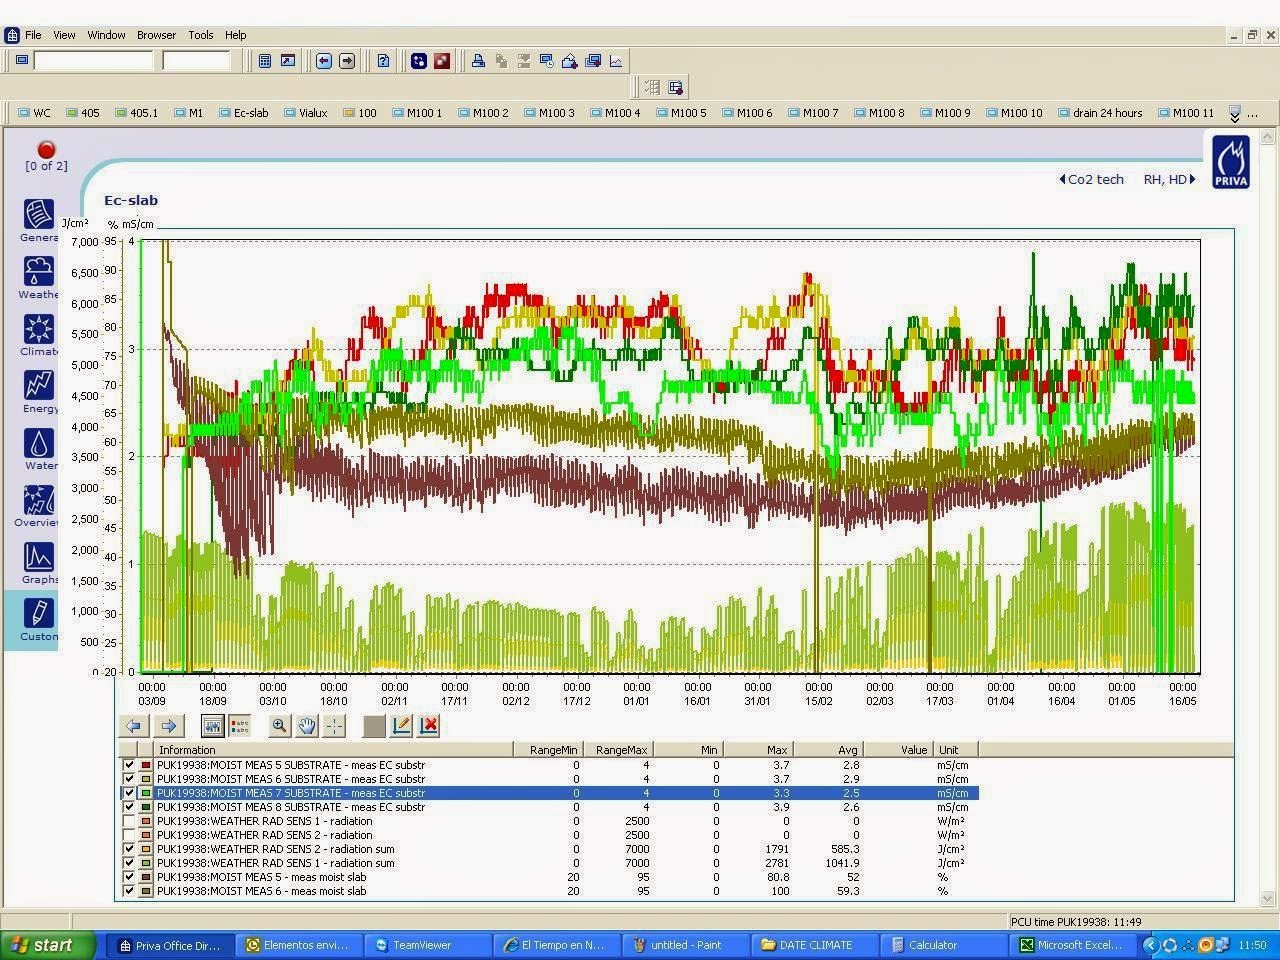Uncheck MOIST MEAS 6 meas moist slab

coord(128,891)
